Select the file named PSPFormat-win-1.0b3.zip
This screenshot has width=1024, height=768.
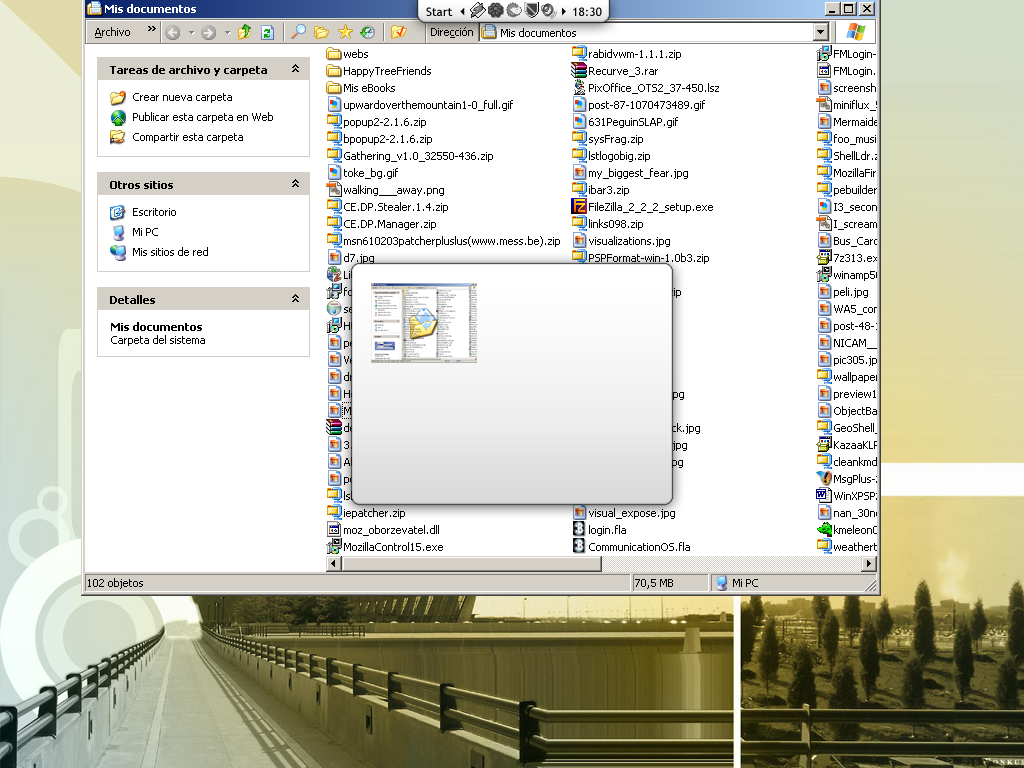coord(648,258)
